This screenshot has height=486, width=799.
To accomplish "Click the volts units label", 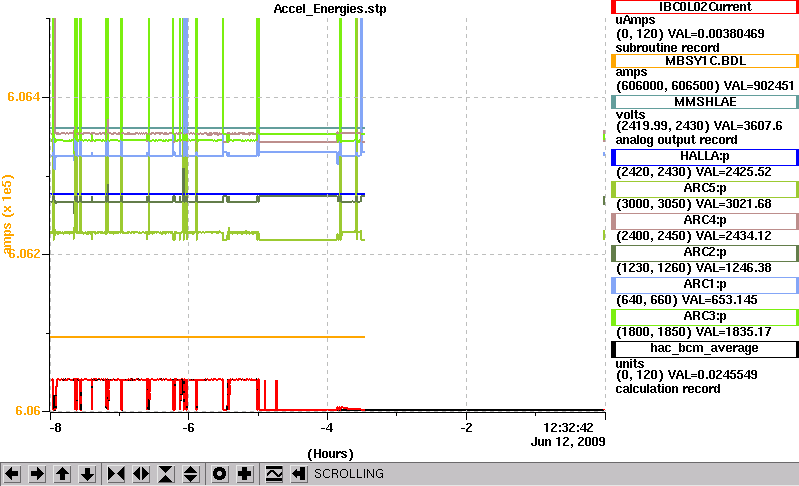I will pyautogui.click(x=630, y=115).
